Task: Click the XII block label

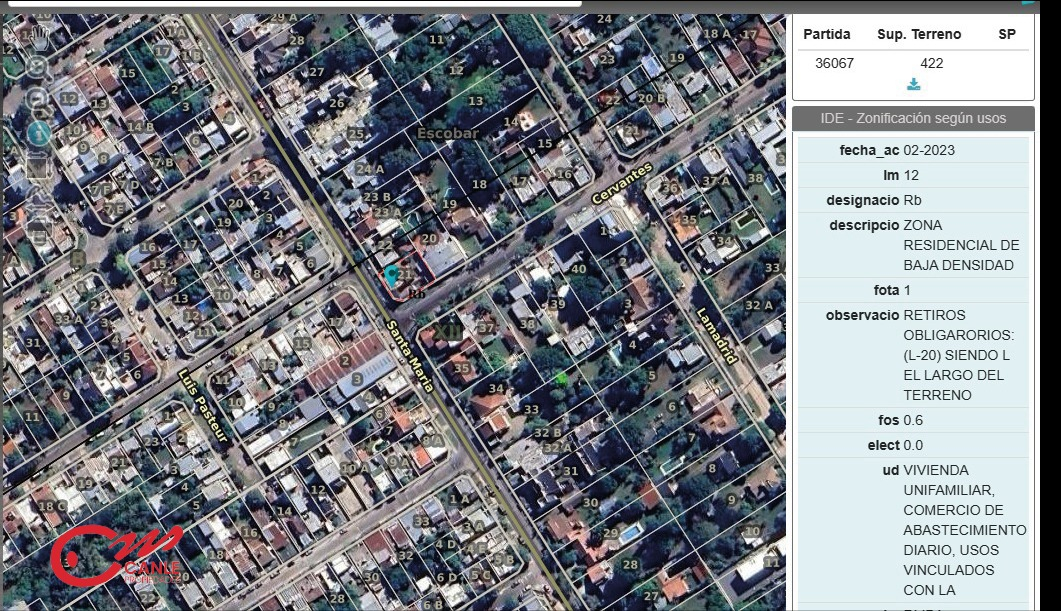Action: [x=447, y=332]
